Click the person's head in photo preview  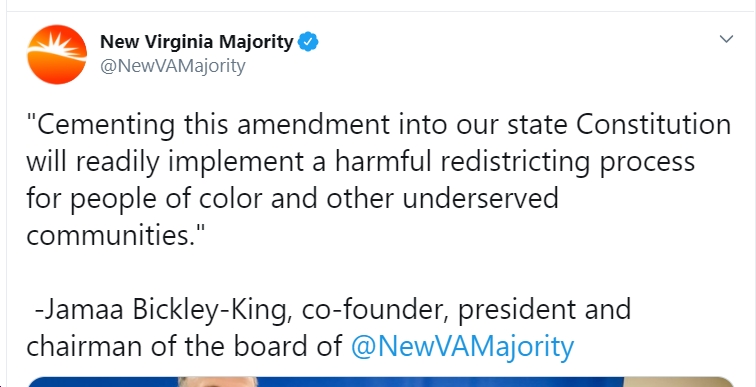(218, 382)
